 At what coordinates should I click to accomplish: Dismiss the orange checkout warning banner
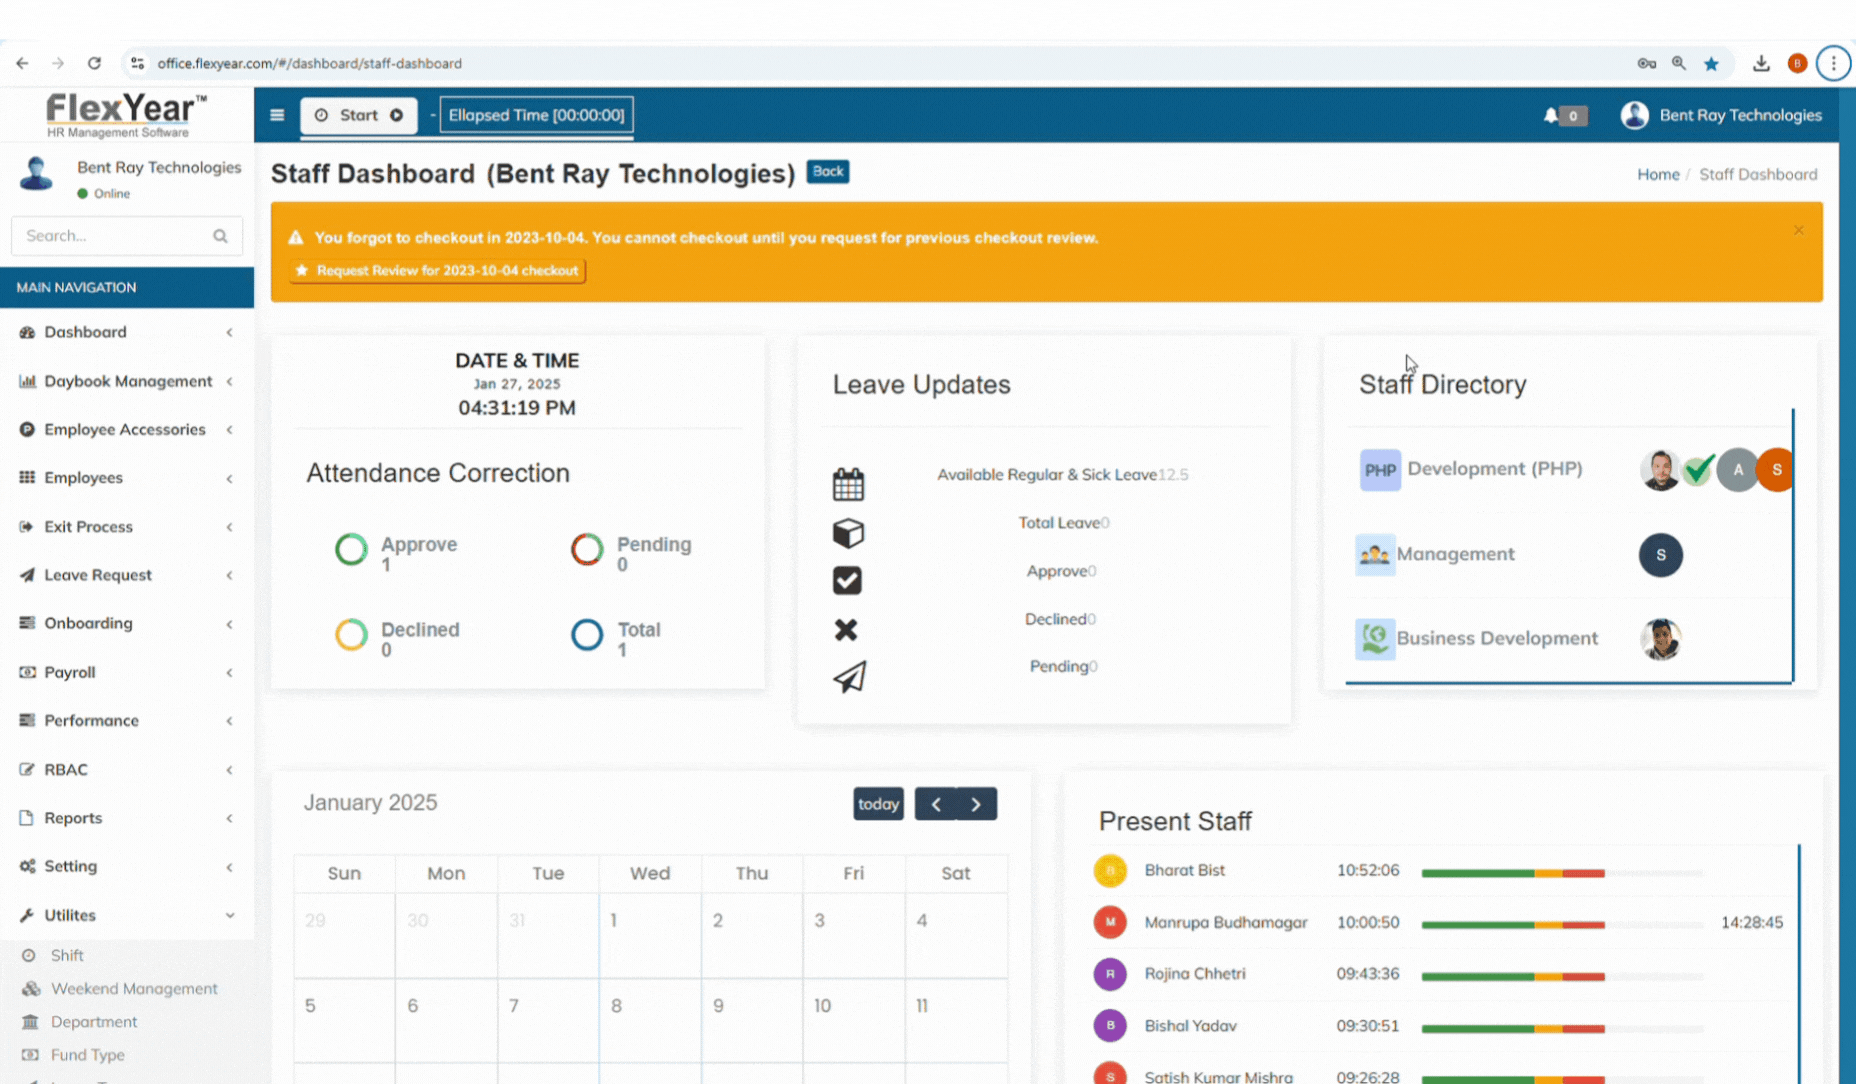pos(1798,230)
